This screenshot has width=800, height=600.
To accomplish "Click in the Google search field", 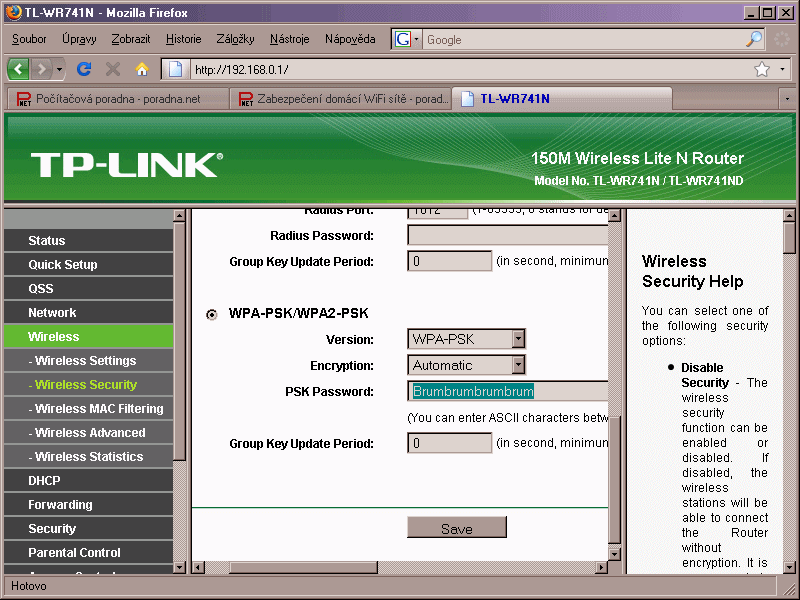I will [583, 39].
